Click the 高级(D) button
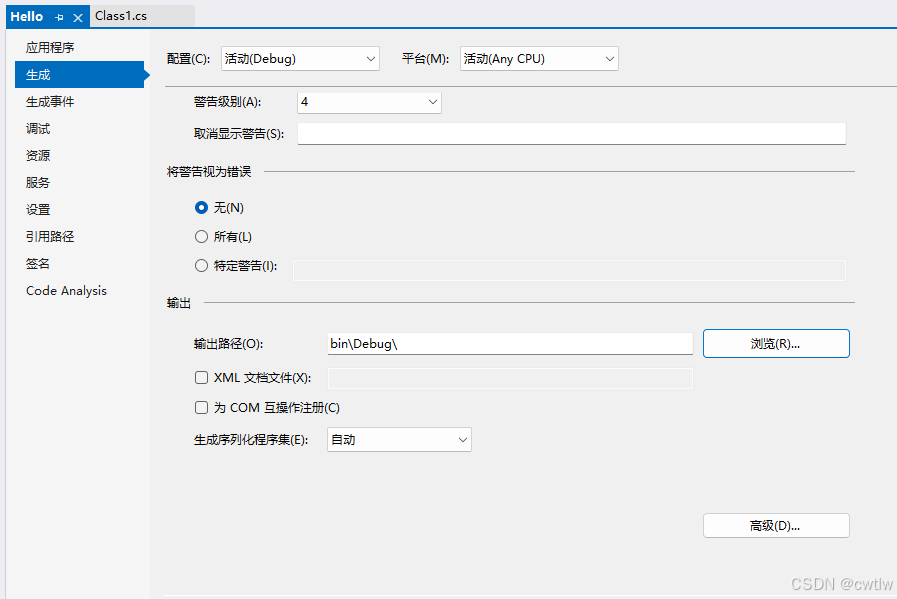This screenshot has height=599, width=897. [x=776, y=525]
